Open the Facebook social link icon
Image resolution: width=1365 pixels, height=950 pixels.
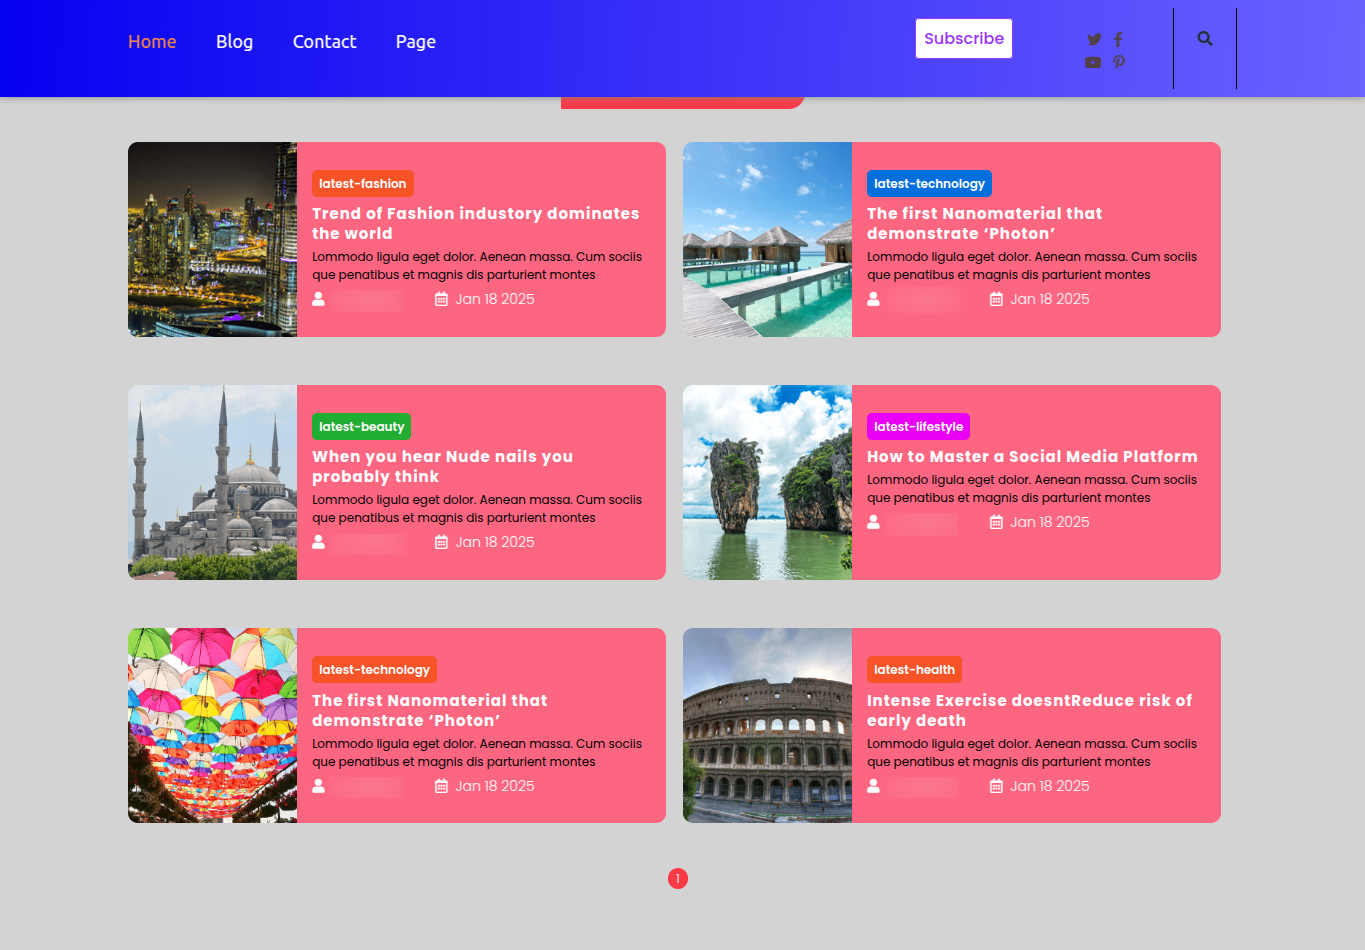coord(1118,40)
